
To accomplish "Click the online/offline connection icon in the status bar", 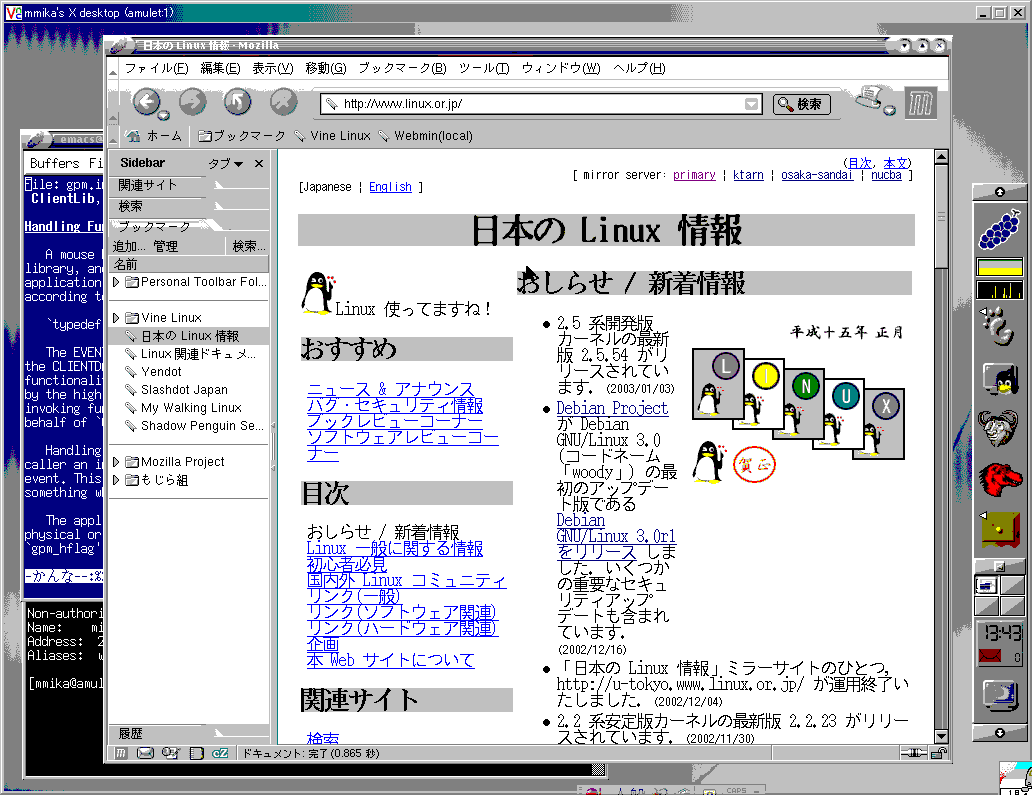I will [x=914, y=753].
